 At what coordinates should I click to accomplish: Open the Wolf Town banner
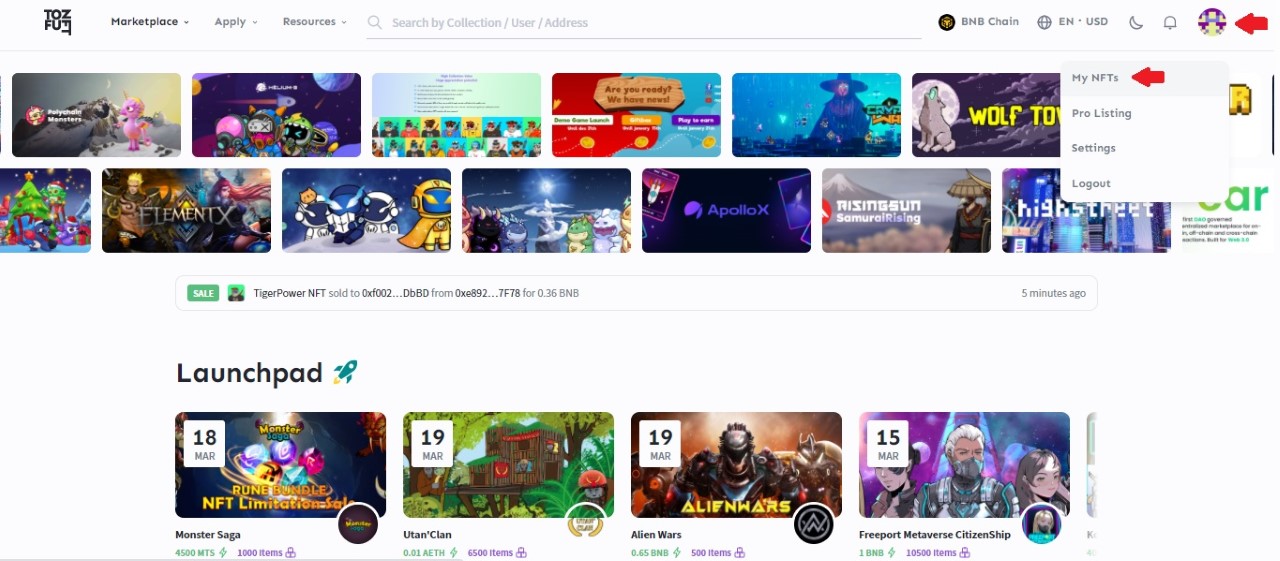click(x=986, y=115)
